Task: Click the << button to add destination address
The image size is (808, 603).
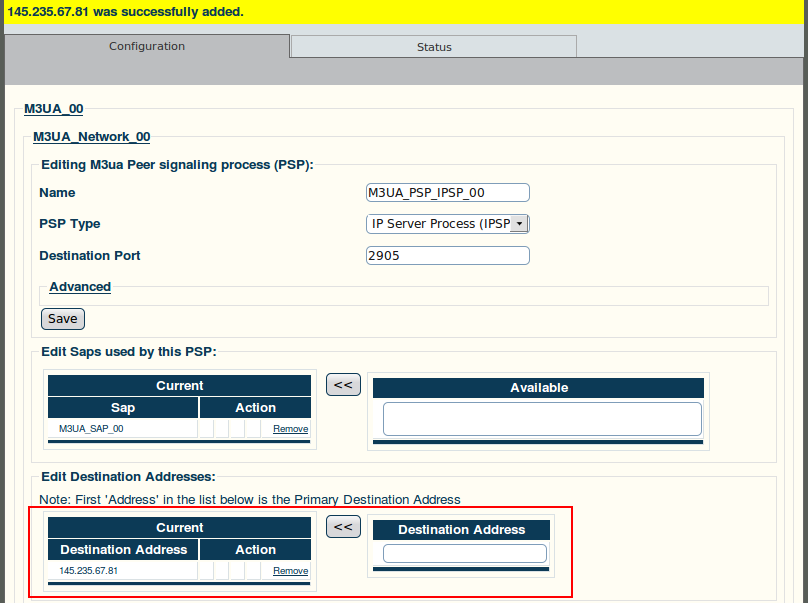Action: click(x=343, y=527)
